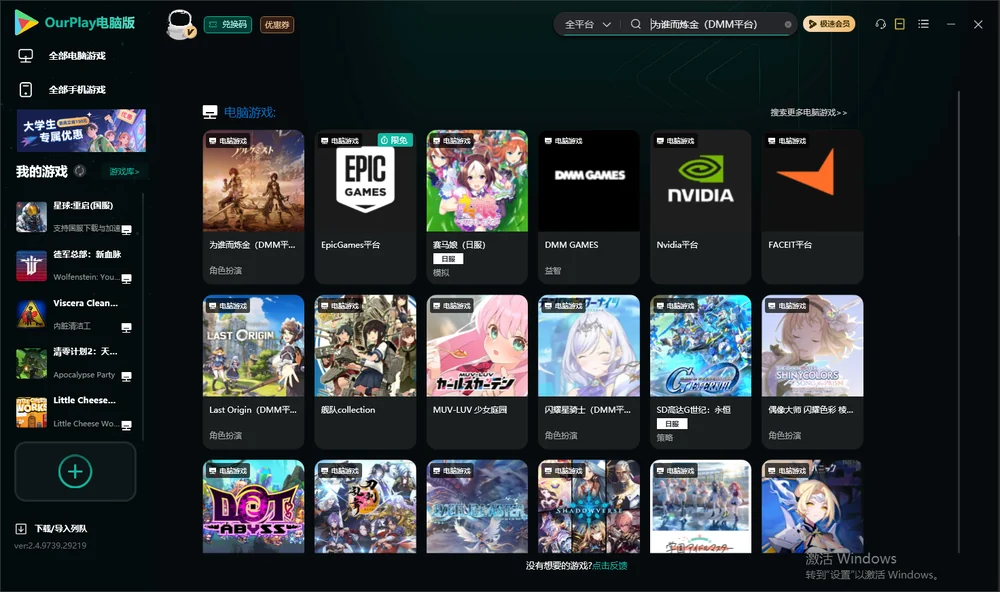Viewport: 1000px width, 592px height.
Task: Select Little Cheese... in my games
Action: 75,411
